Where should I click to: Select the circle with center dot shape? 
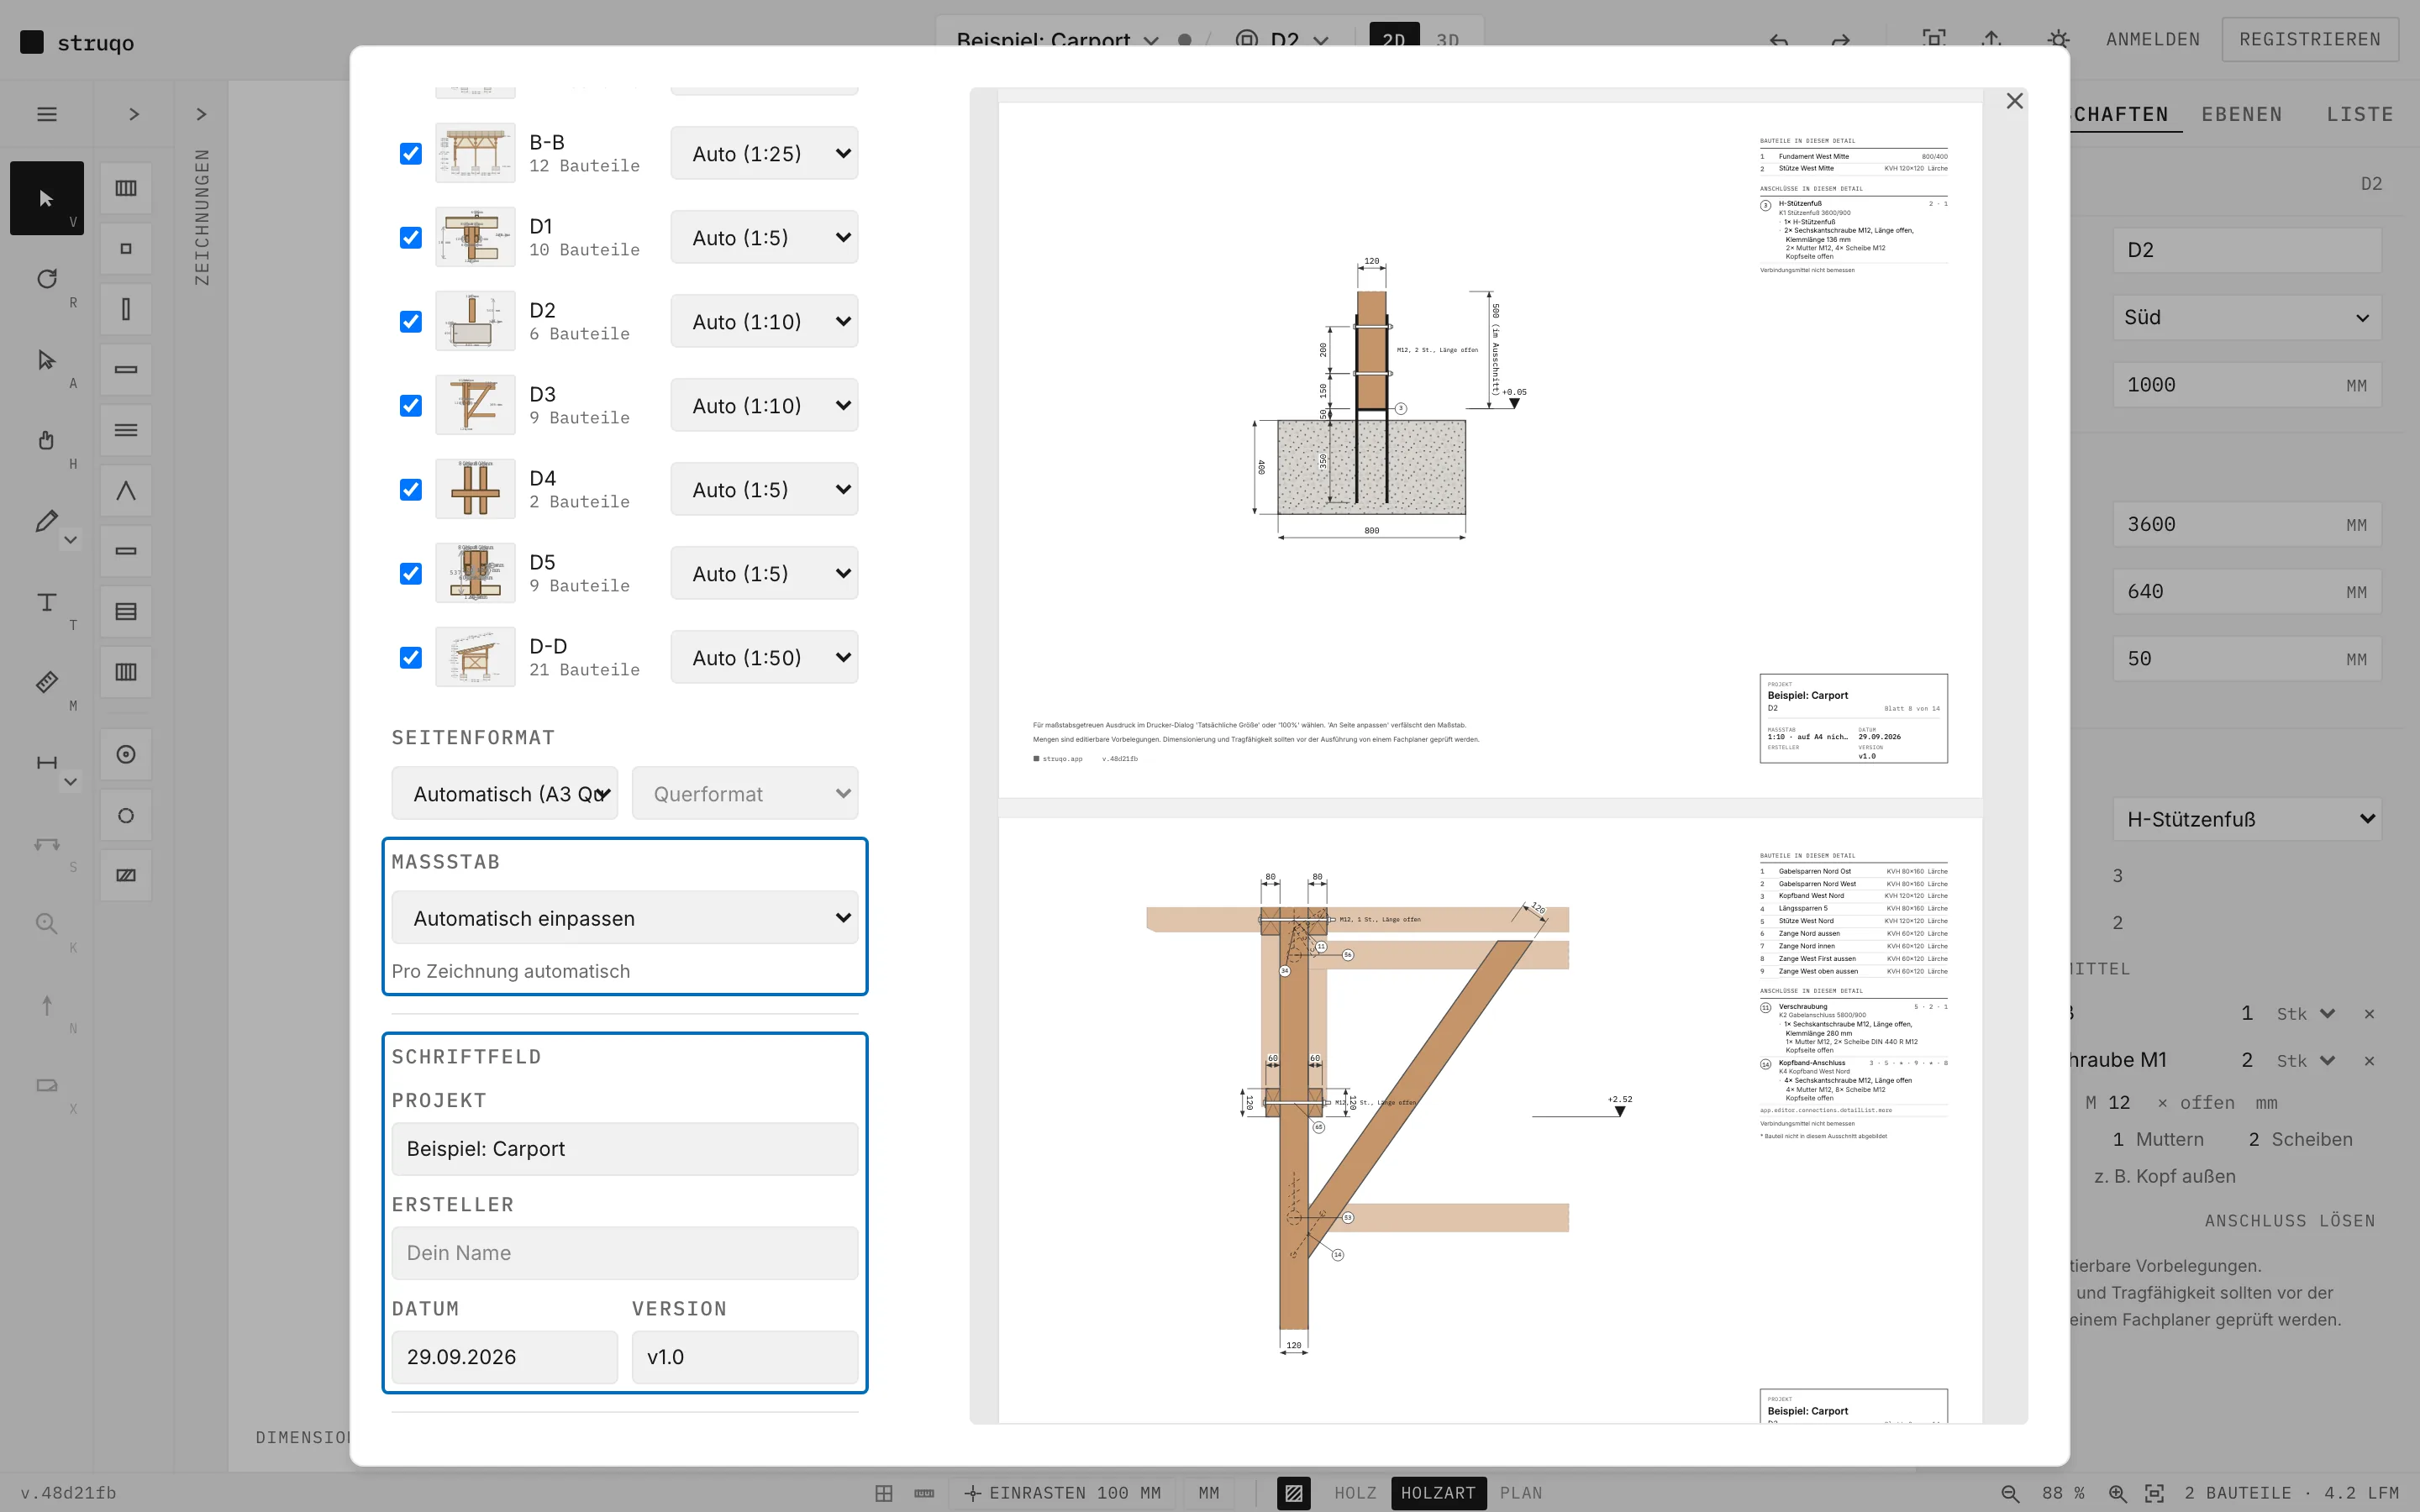point(126,755)
